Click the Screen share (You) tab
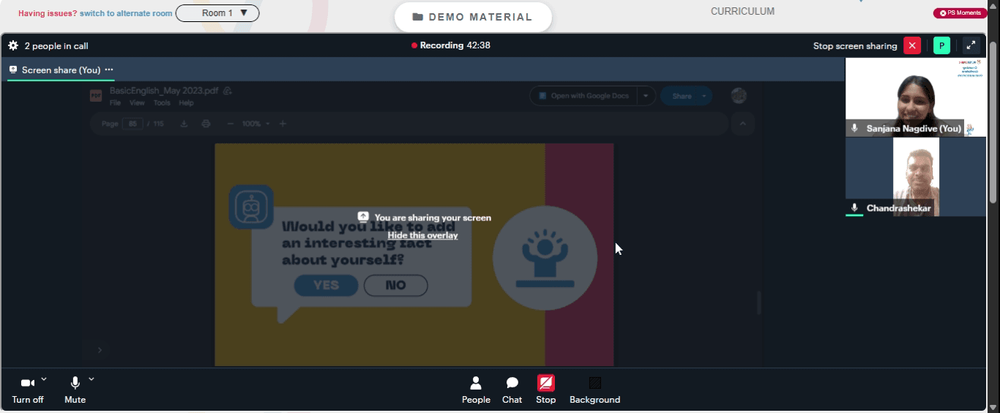The height and width of the screenshot is (413, 1000). pyautogui.click(x=61, y=70)
